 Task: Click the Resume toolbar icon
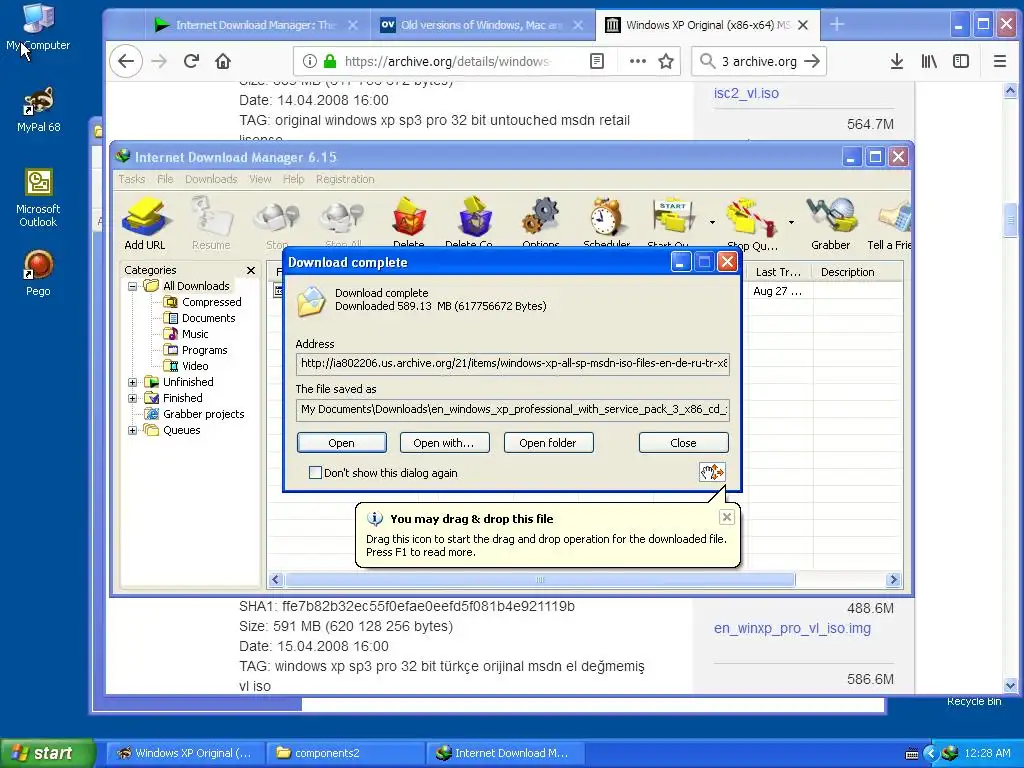tap(211, 223)
